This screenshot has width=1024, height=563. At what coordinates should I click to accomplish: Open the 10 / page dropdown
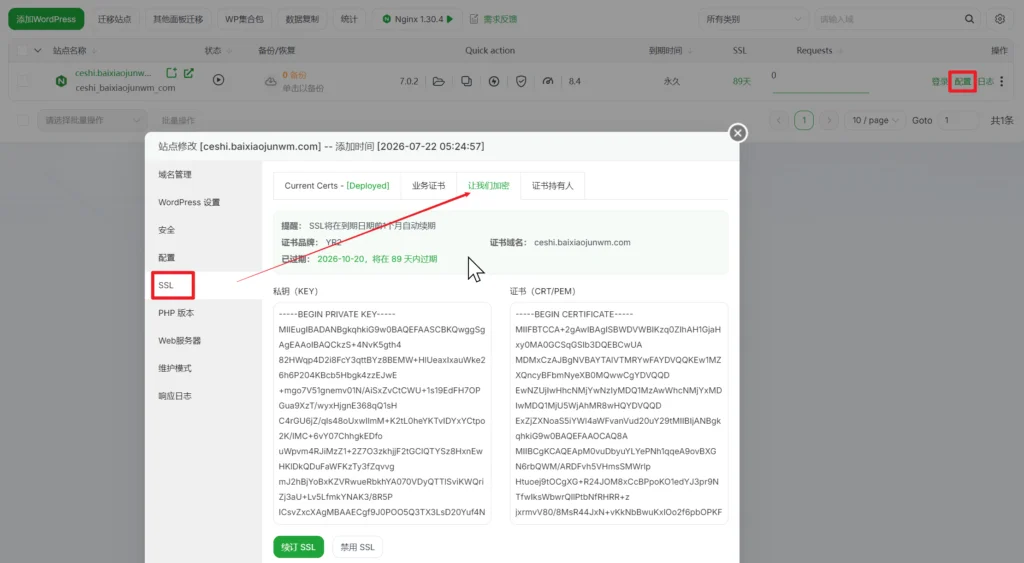875,120
